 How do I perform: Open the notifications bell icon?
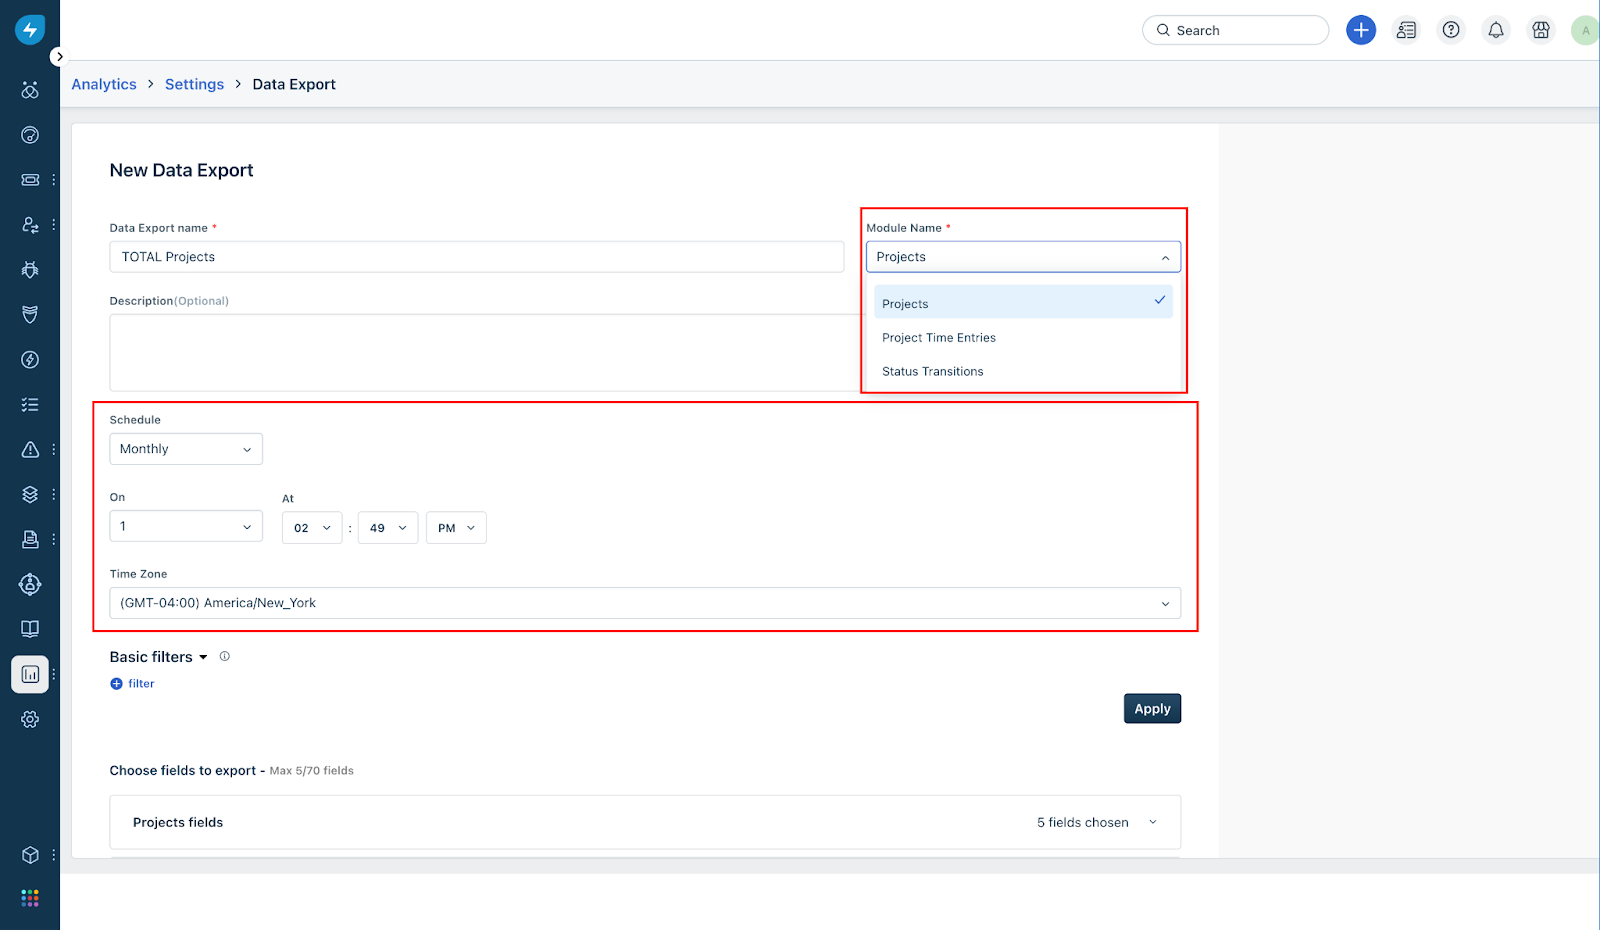(x=1496, y=30)
